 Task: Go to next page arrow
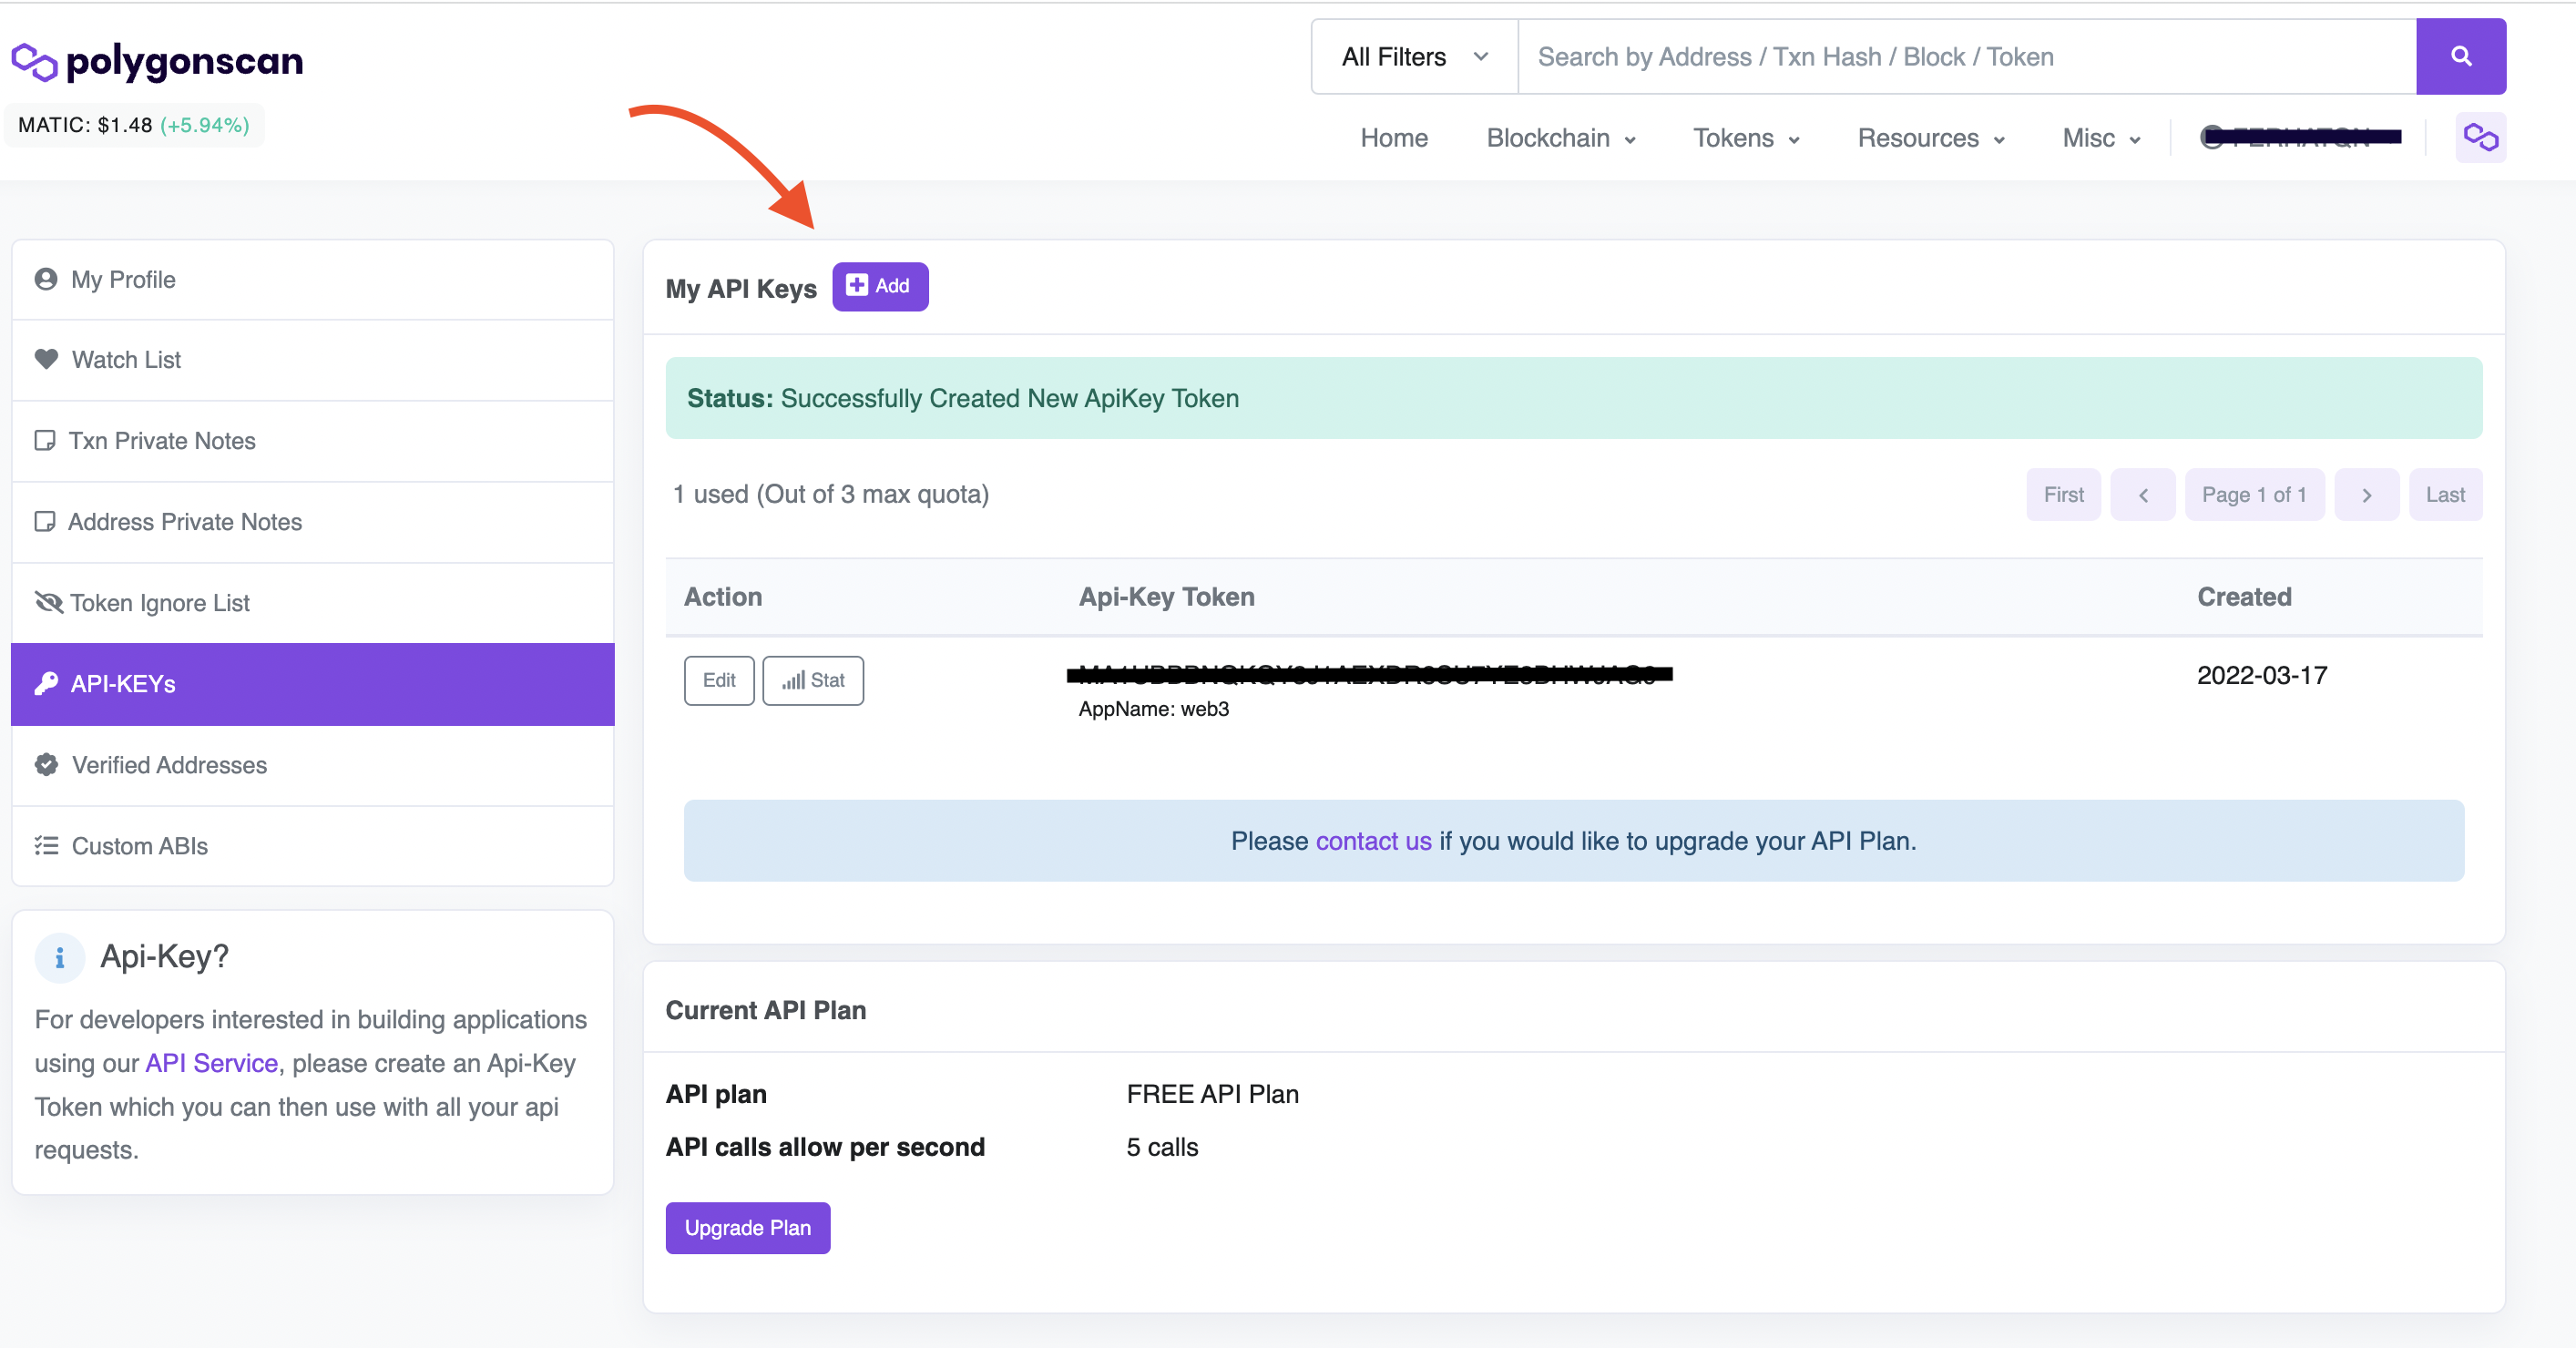coord(2366,495)
